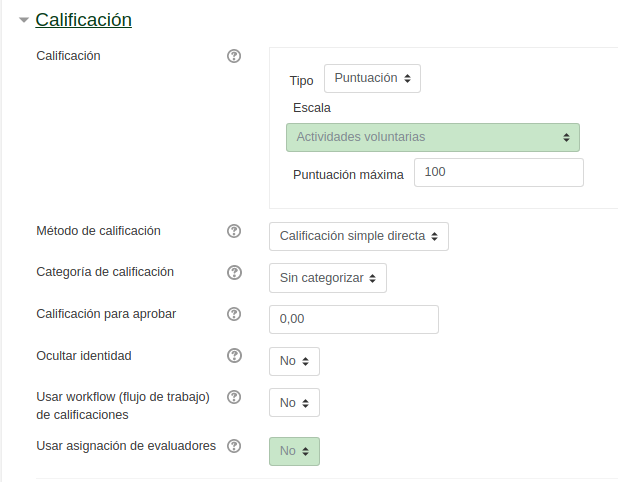Click the Puntuación máxima input field
This screenshot has width=618, height=482.
pos(499,173)
